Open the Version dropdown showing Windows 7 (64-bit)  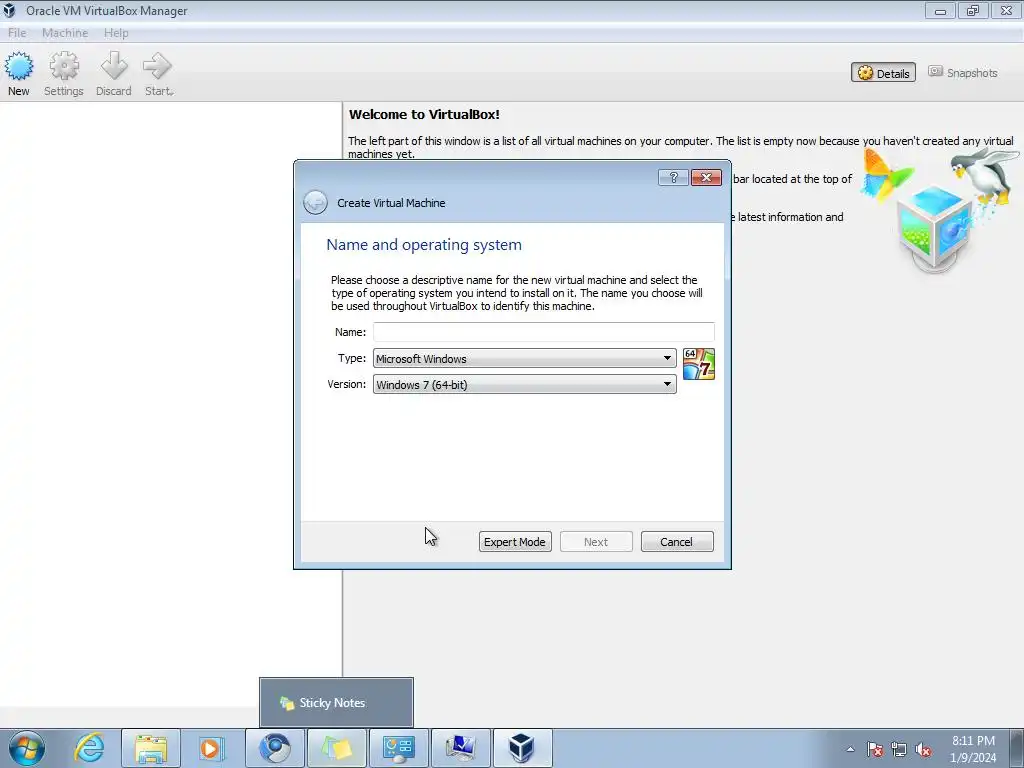[524, 385]
